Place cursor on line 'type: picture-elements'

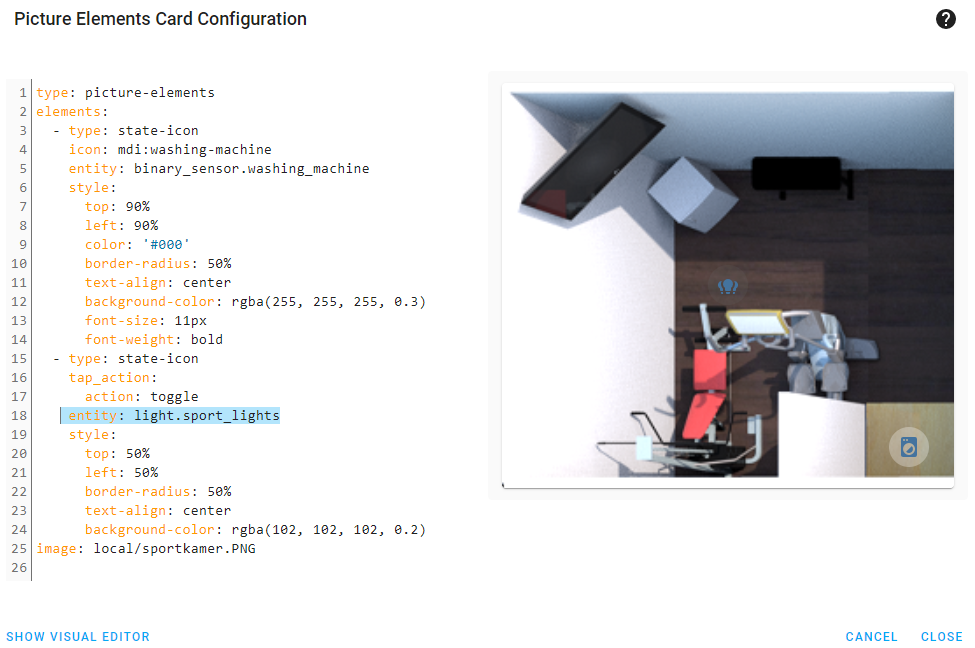125,93
